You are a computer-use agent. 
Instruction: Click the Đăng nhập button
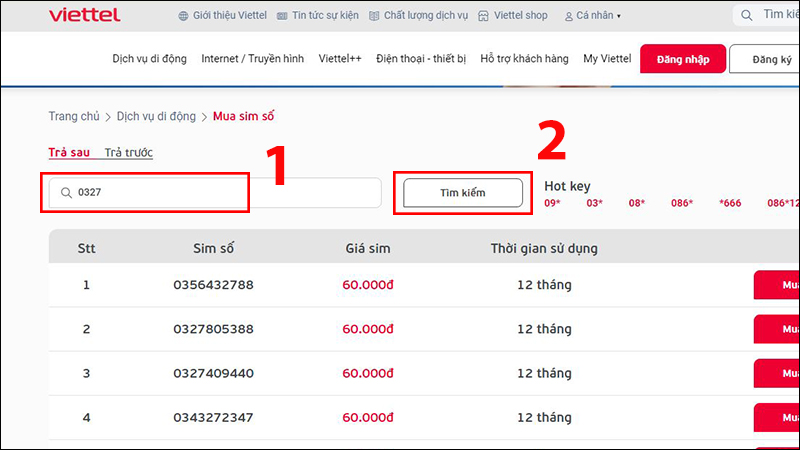683,60
